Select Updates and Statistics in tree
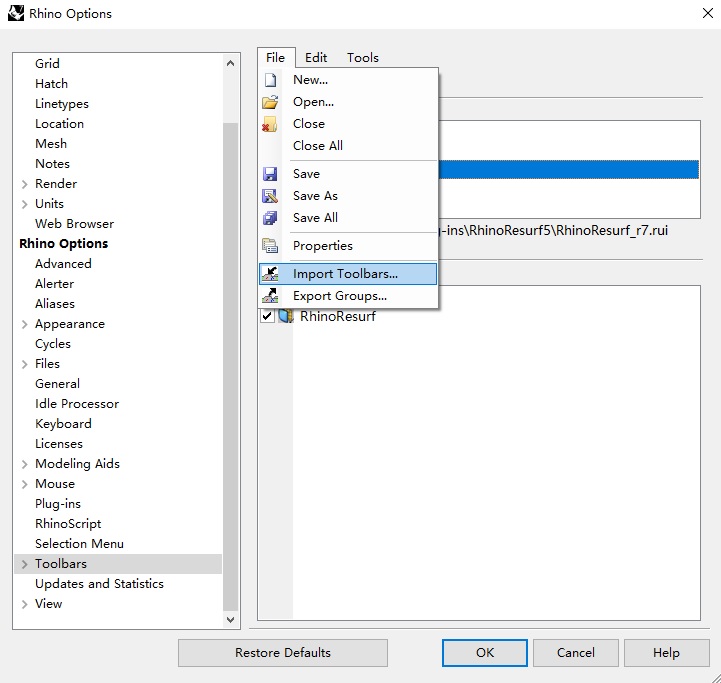The width and height of the screenshot is (721, 683). tap(99, 584)
